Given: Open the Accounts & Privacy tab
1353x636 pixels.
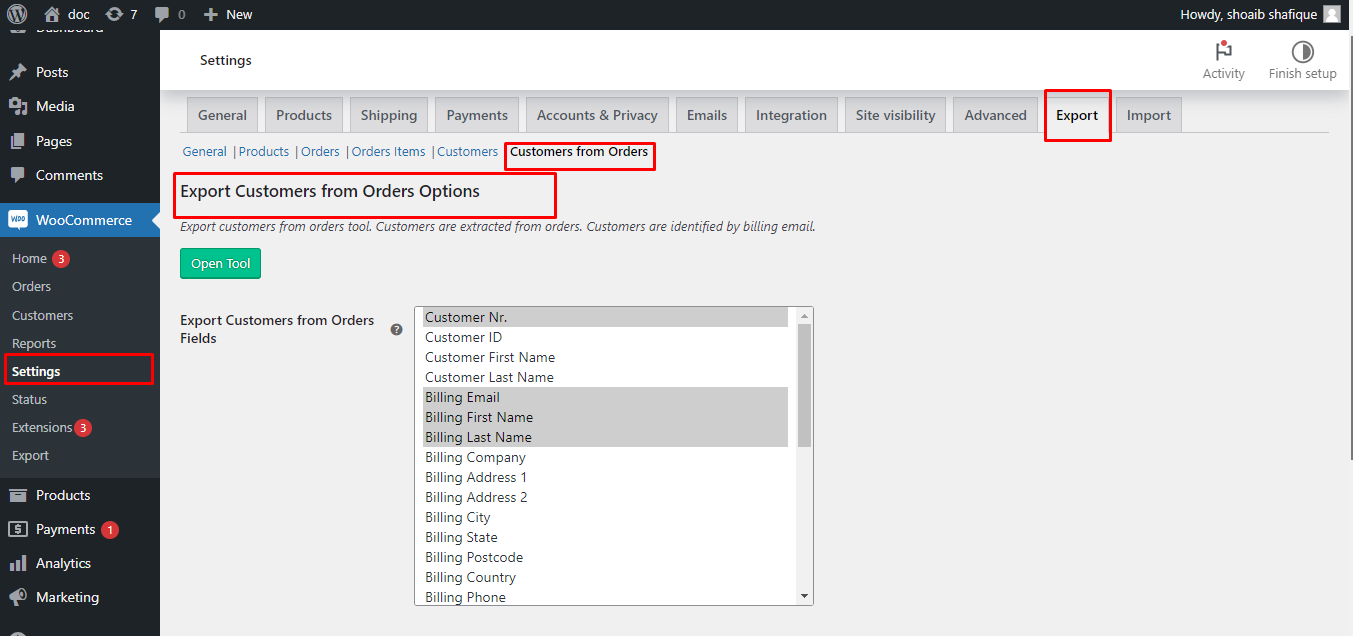Looking at the screenshot, I should tap(597, 115).
